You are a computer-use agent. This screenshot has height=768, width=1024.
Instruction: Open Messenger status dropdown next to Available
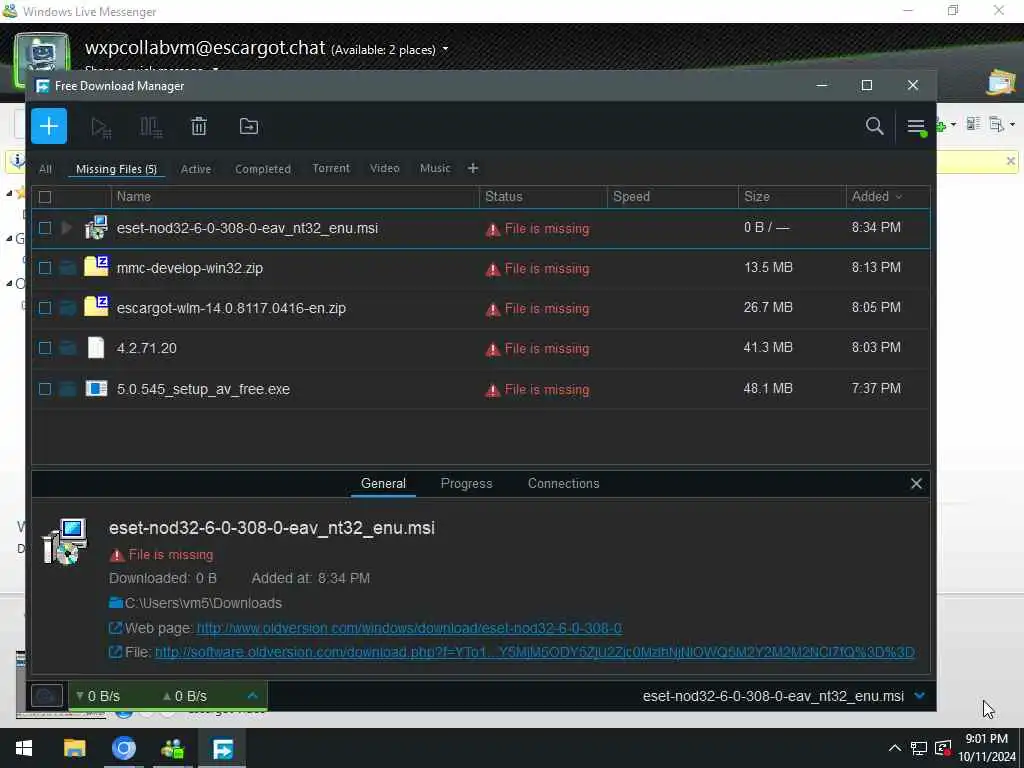click(x=445, y=49)
